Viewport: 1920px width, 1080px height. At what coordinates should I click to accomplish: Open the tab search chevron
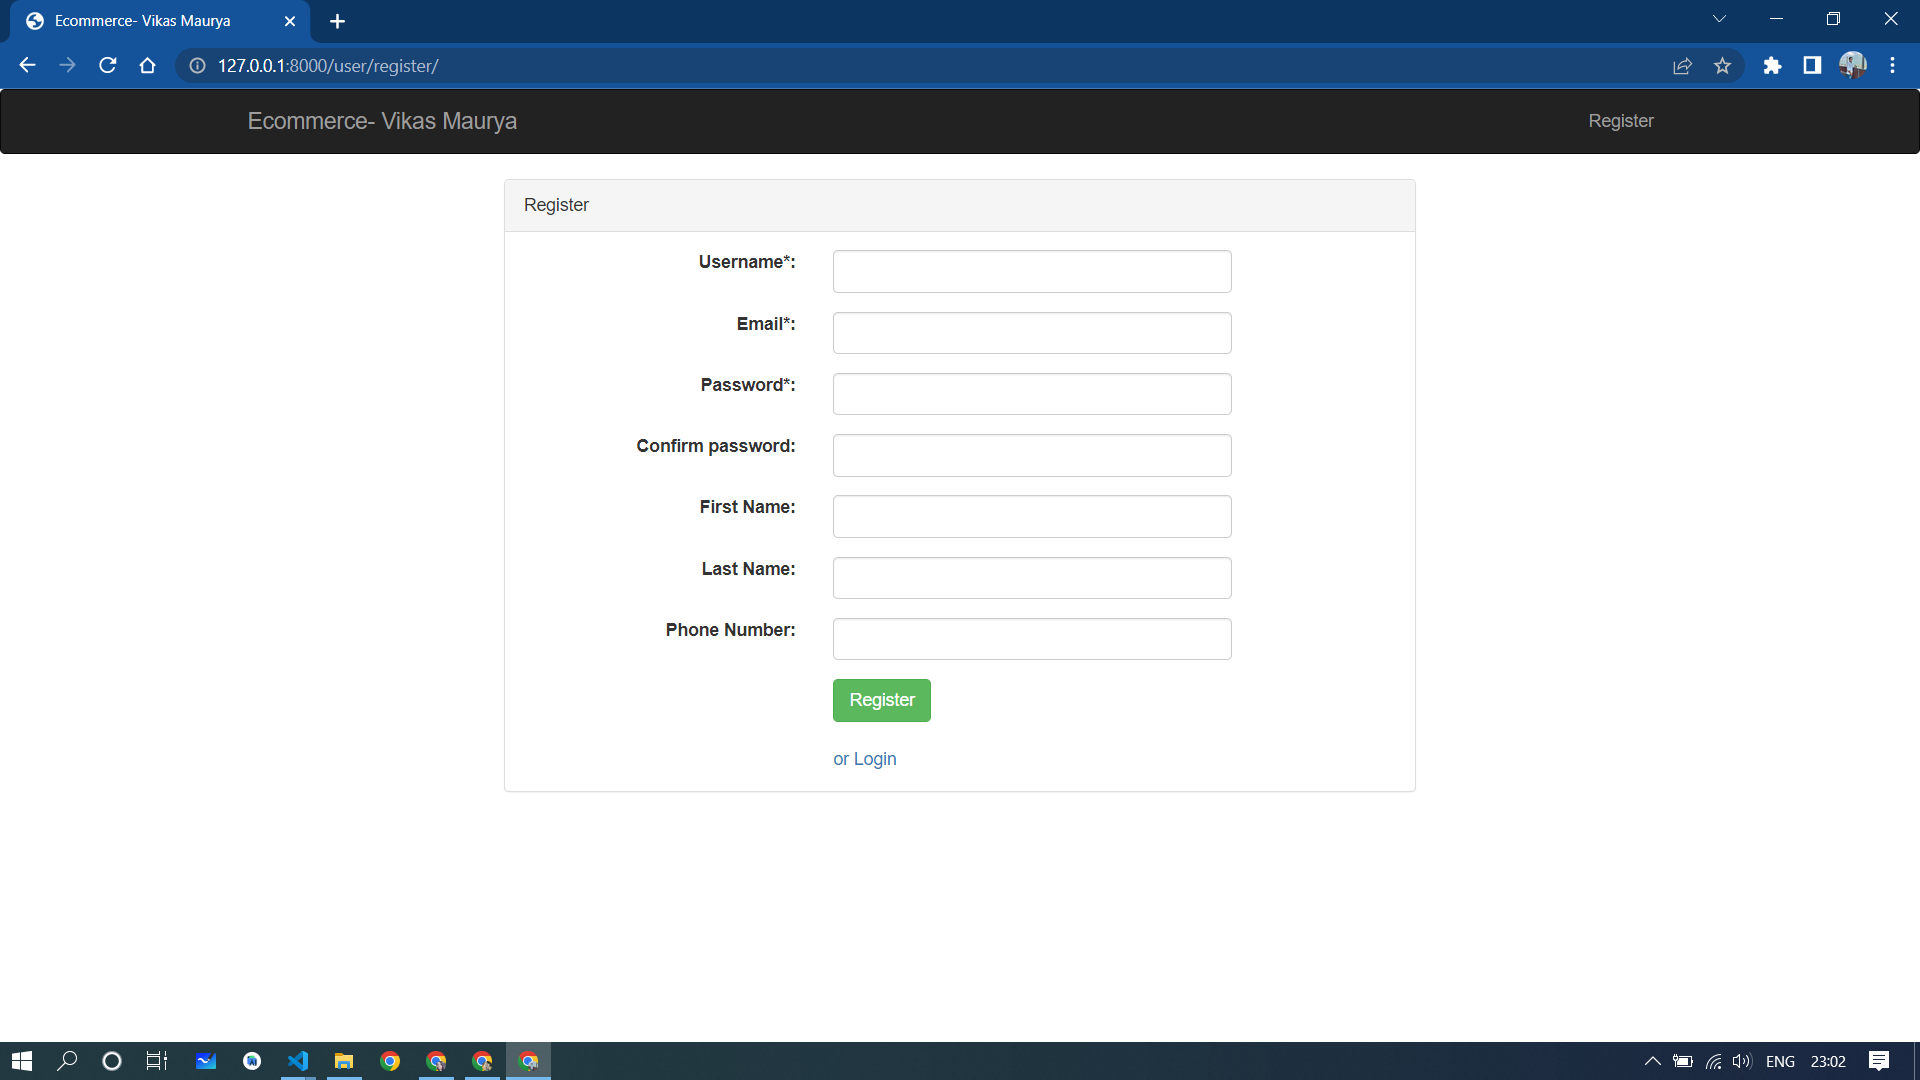coord(1718,18)
